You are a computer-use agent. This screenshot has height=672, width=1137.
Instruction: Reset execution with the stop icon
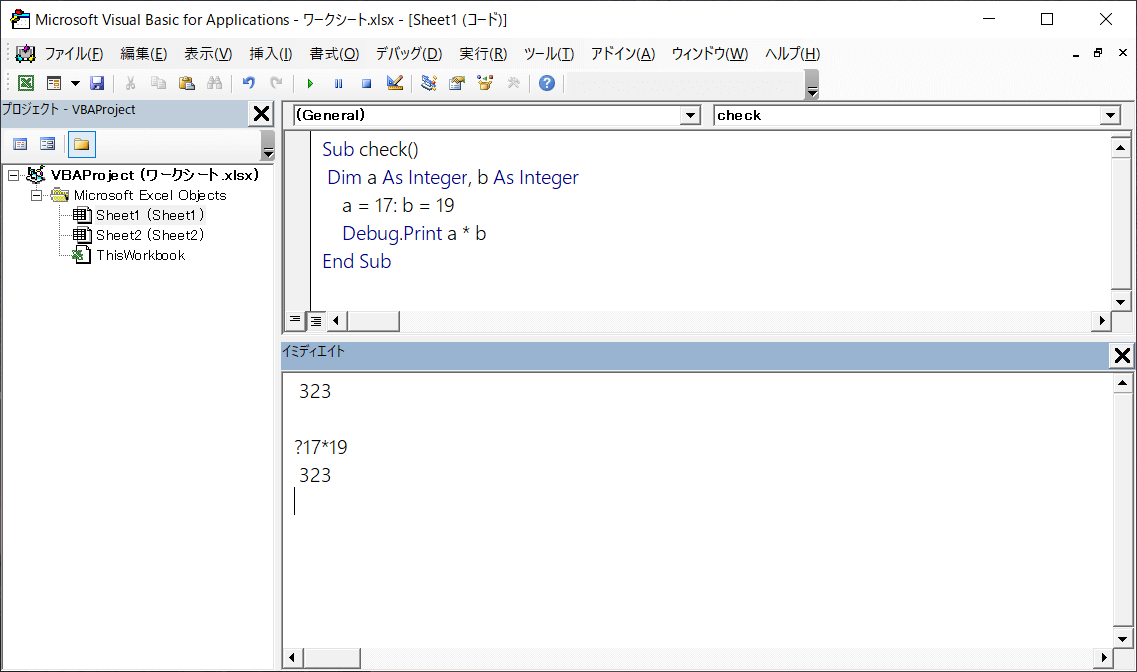tap(366, 83)
